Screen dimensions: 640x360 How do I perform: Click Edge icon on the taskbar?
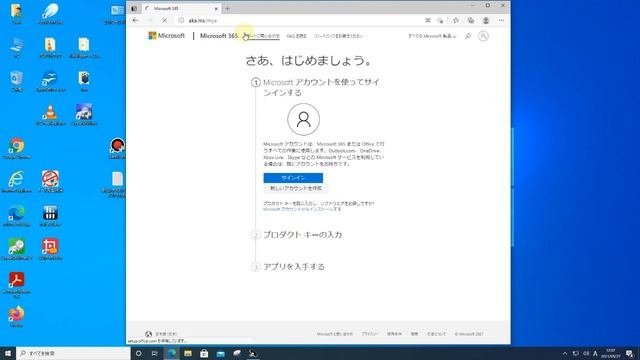click(171, 353)
